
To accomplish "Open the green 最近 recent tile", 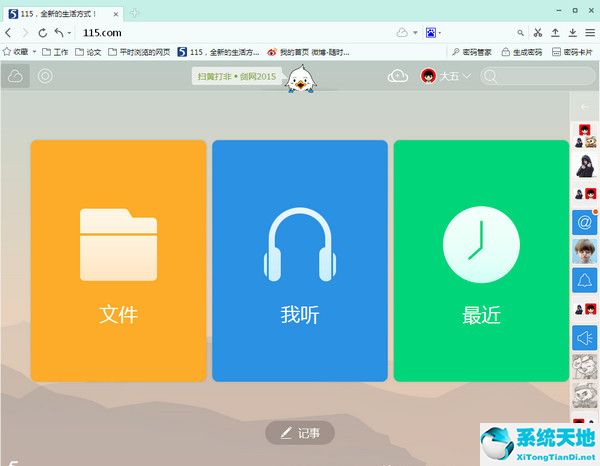I will coord(481,261).
